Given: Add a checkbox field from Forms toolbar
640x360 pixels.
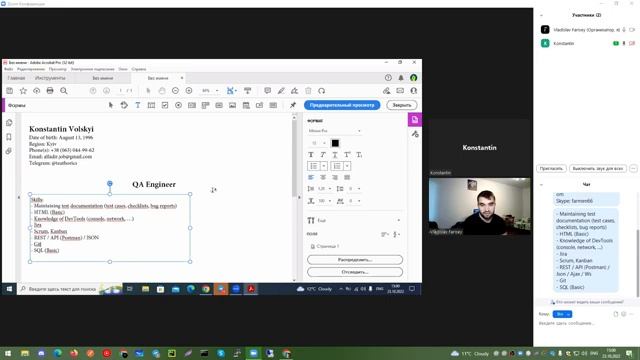Looking at the screenshot, I should [165, 105].
